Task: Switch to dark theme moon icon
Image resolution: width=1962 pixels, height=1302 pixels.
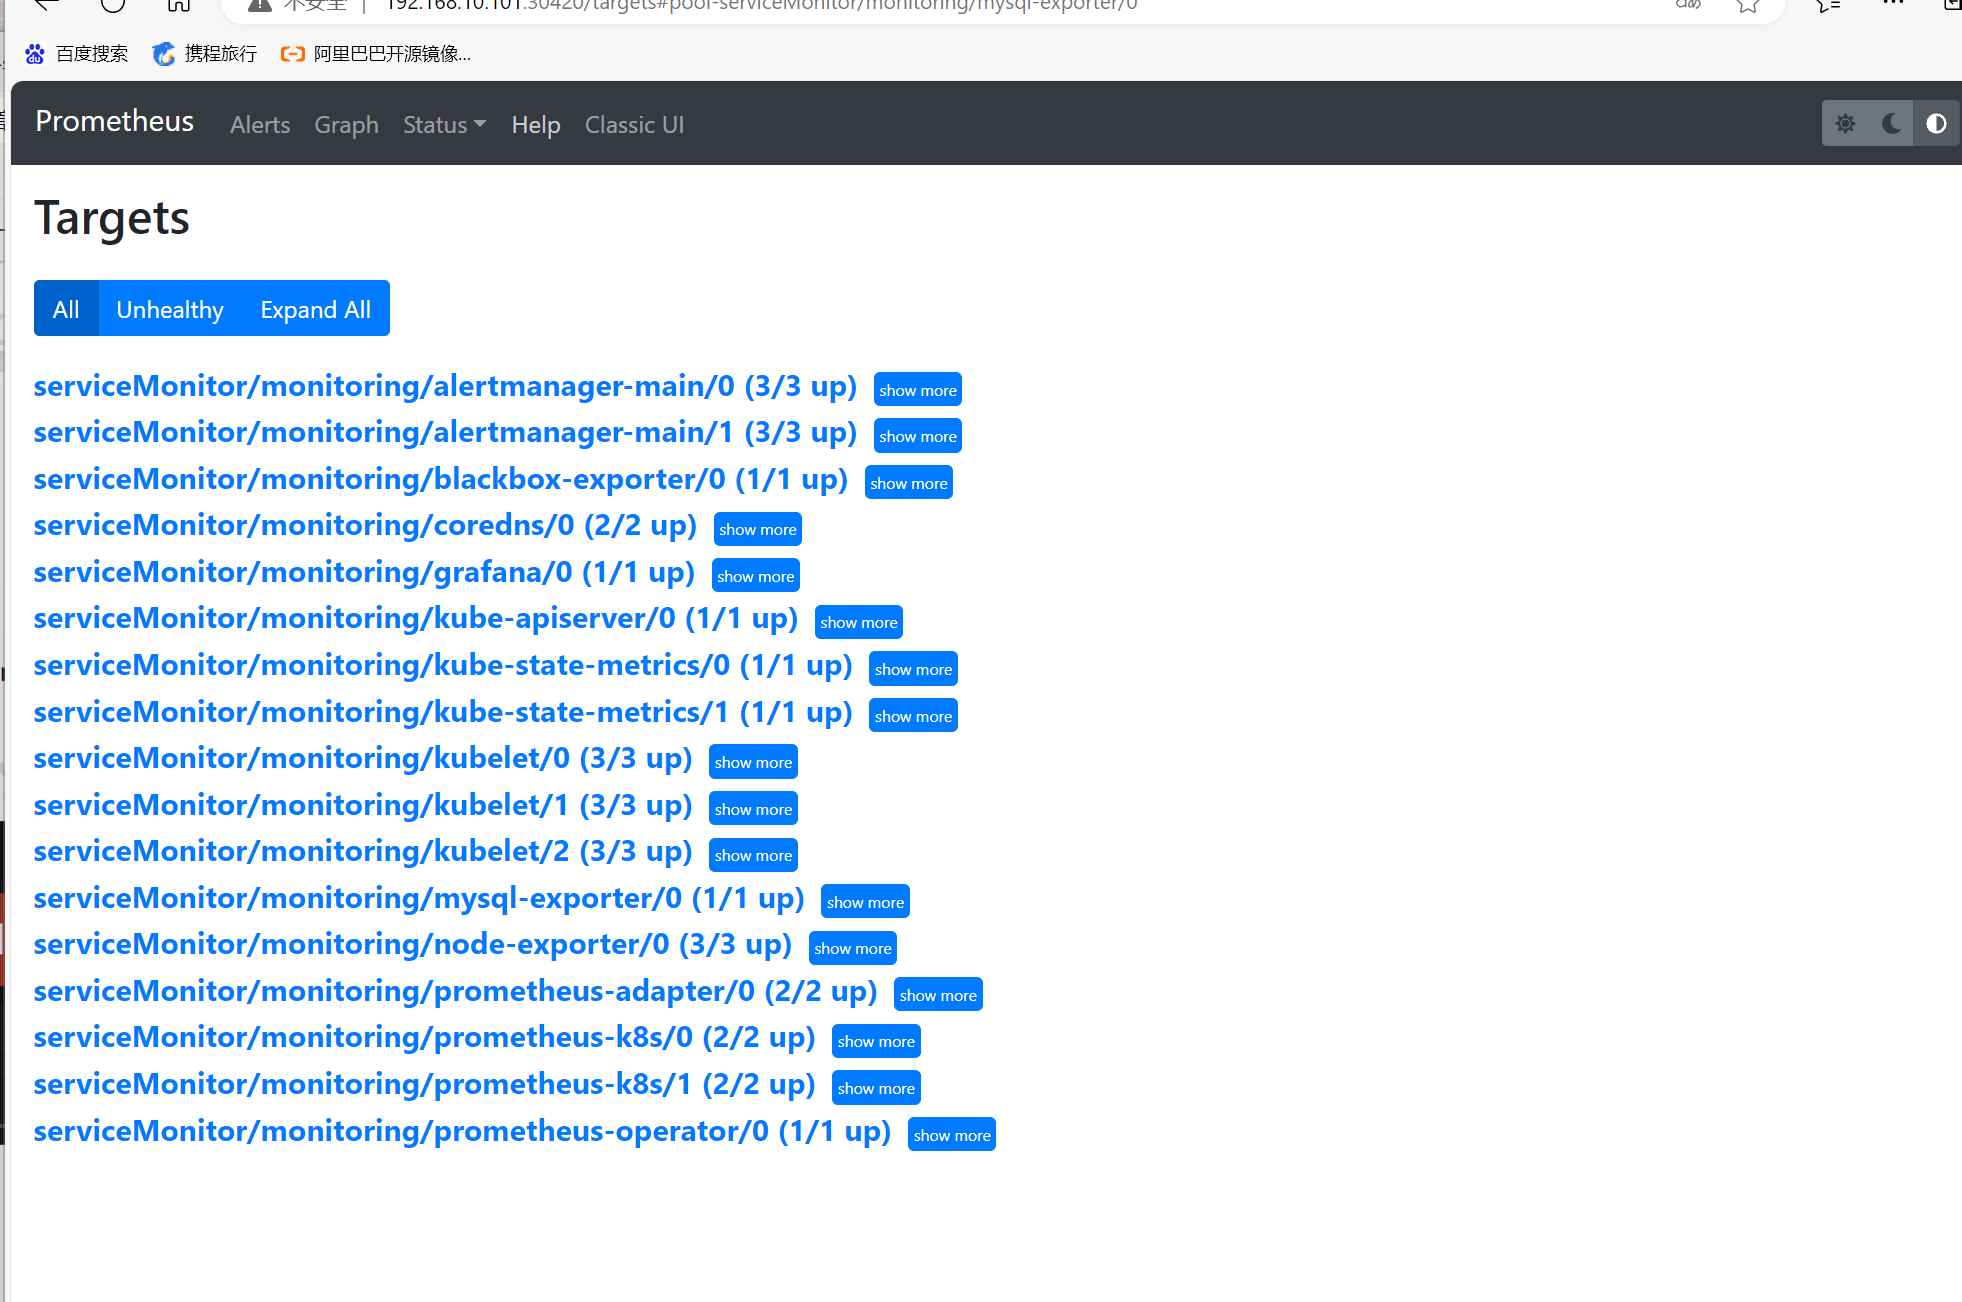Action: tap(1891, 124)
